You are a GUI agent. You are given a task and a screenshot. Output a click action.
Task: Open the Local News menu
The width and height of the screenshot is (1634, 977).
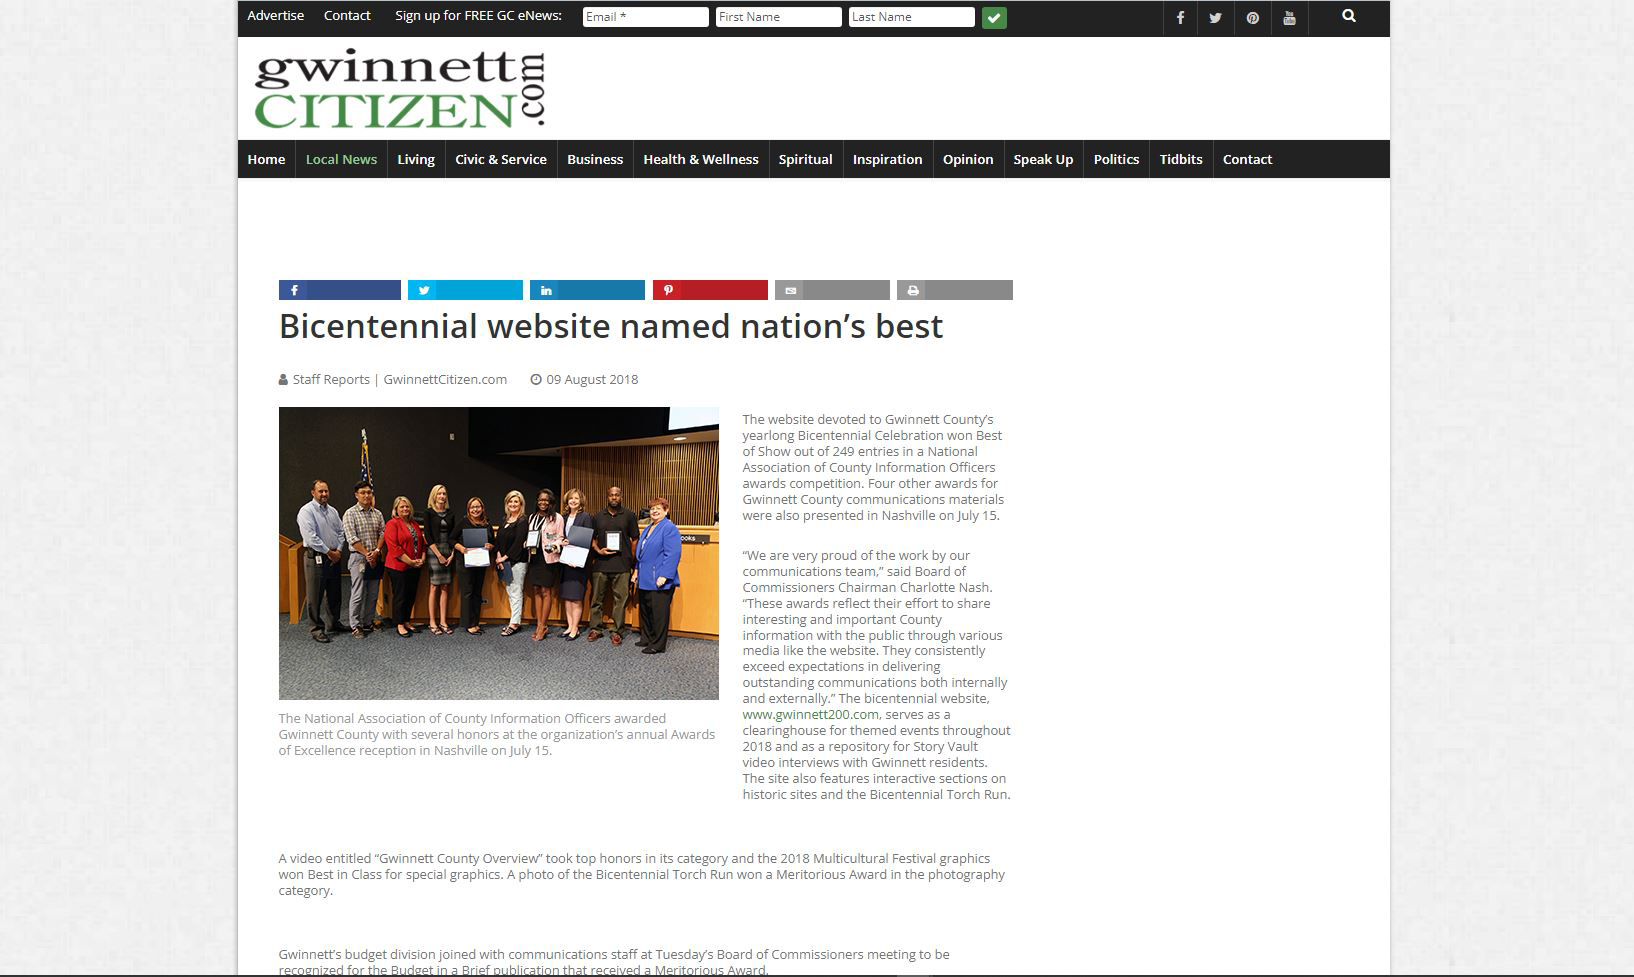[341, 159]
